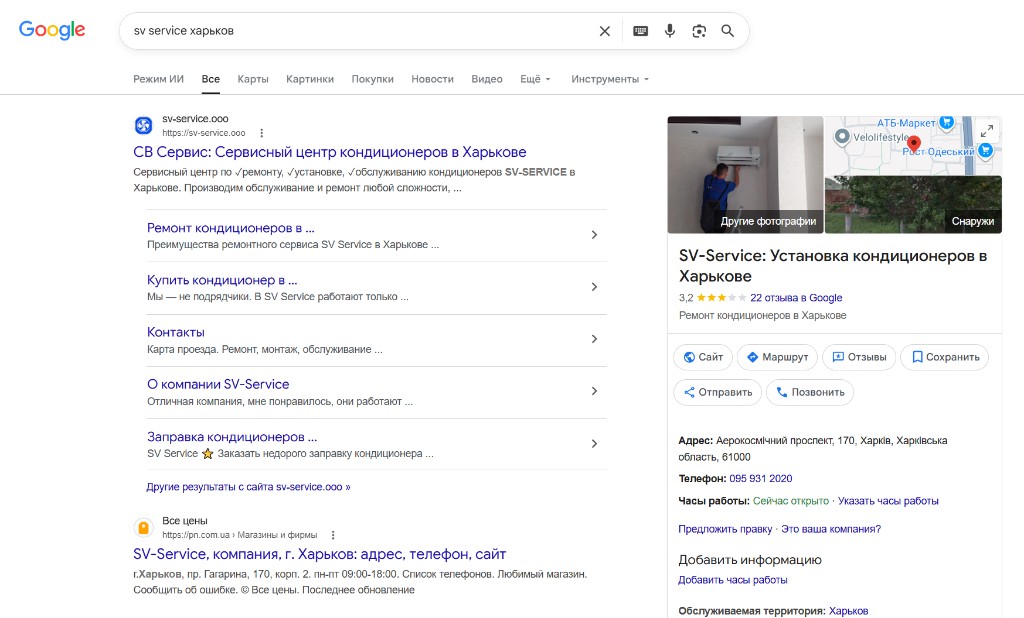This screenshot has width=1024, height=618.
Task: Expand chevron for Ремонт кондиционеров sitelink
Action: (x=594, y=235)
